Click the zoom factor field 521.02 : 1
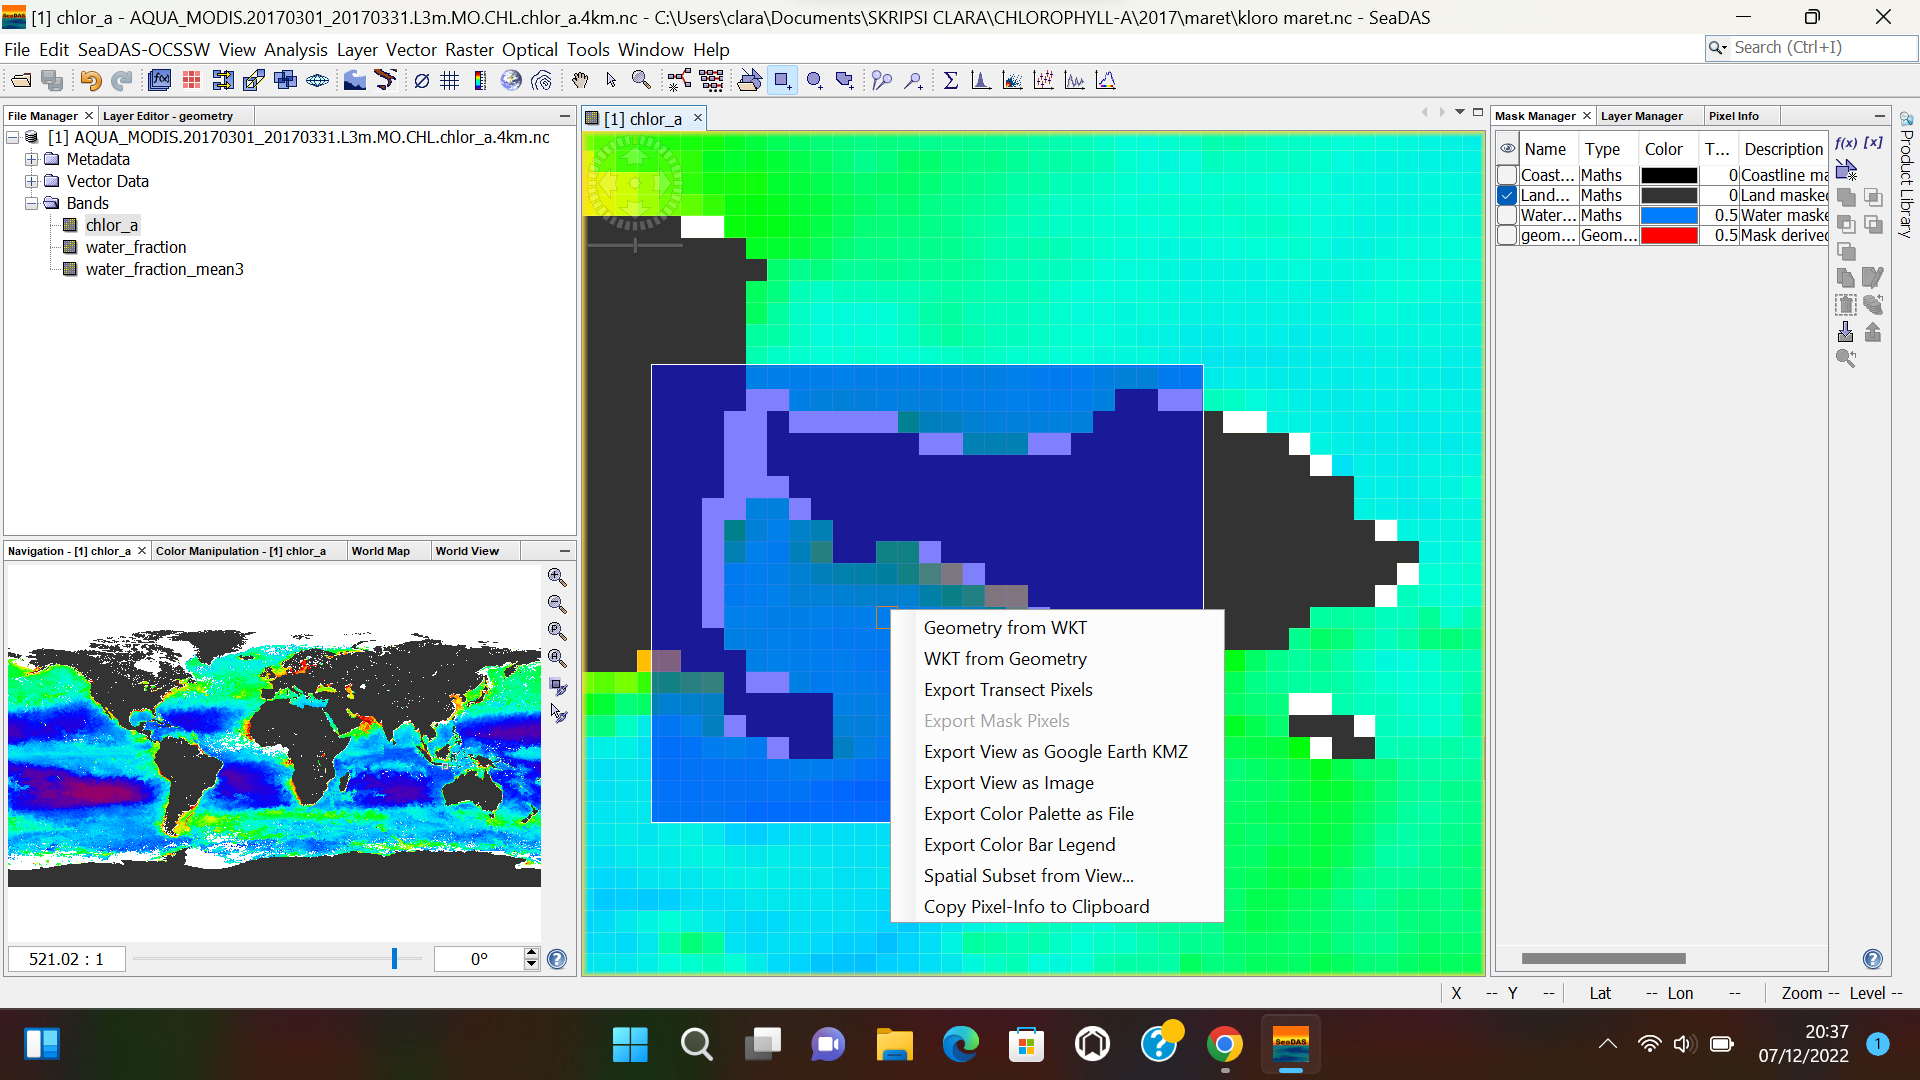 [x=66, y=959]
